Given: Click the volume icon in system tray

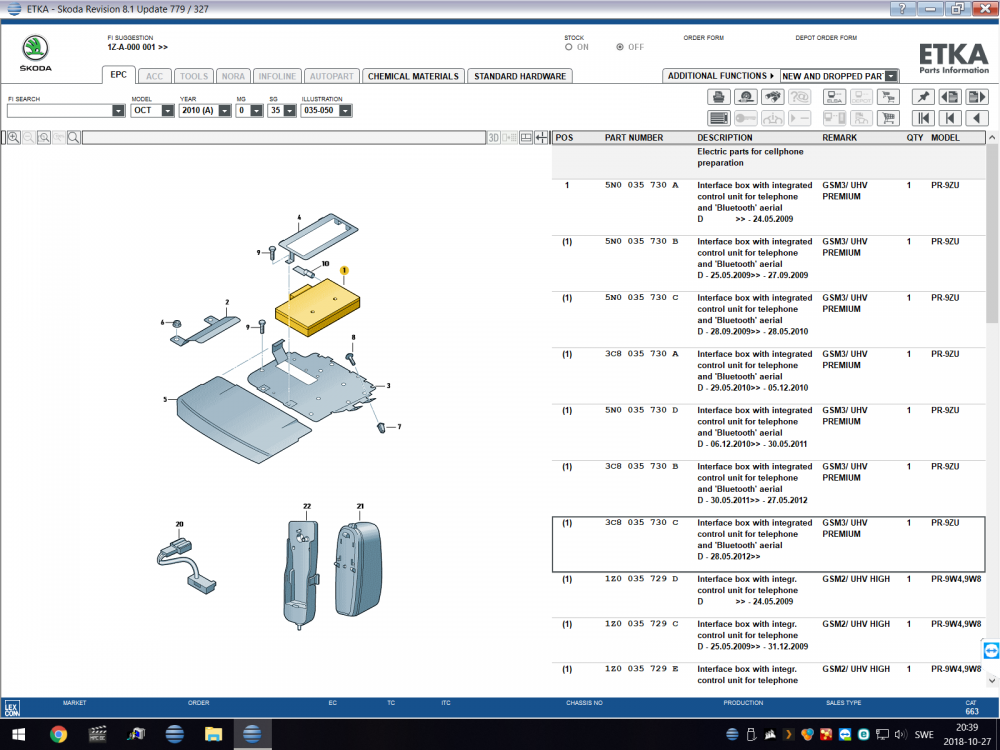Looking at the screenshot, I should point(901,735).
